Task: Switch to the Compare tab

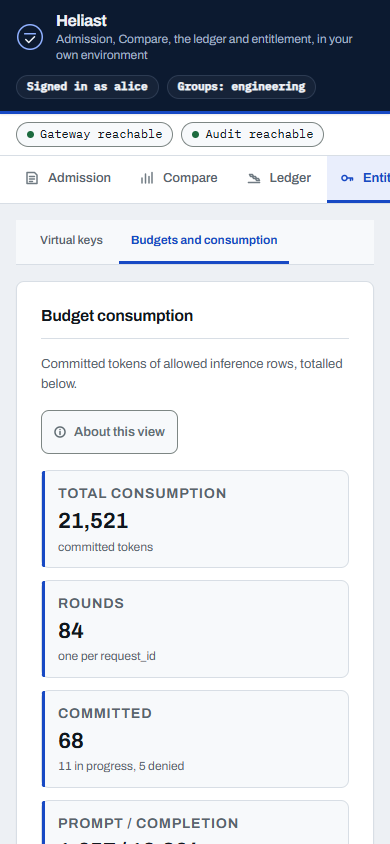Action: [179, 179]
